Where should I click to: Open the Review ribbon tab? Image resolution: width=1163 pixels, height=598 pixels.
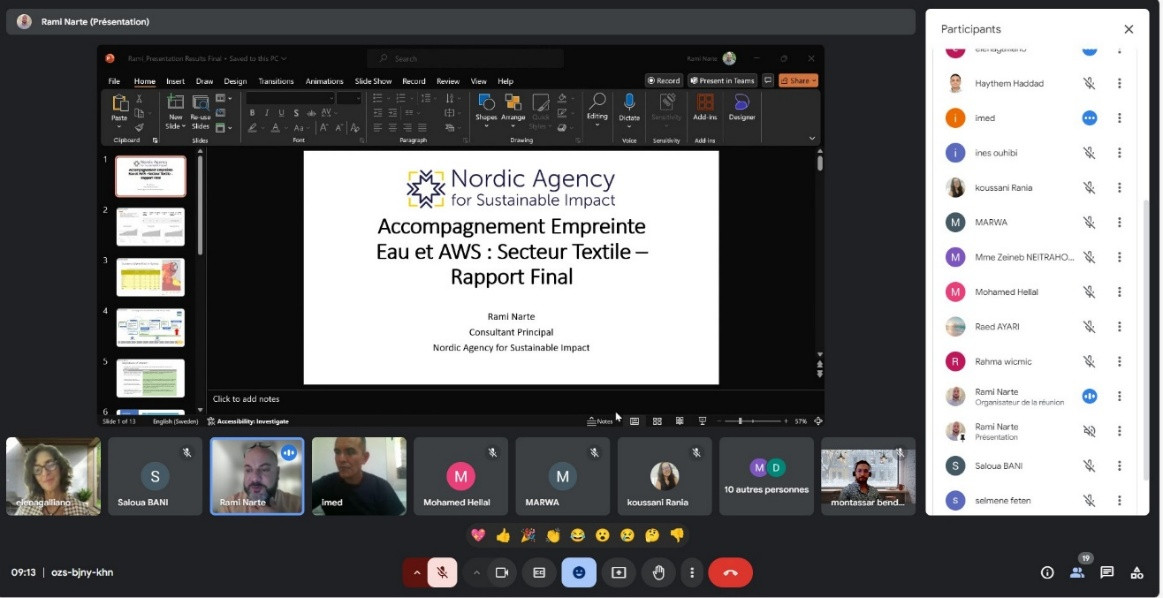[448, 82]
